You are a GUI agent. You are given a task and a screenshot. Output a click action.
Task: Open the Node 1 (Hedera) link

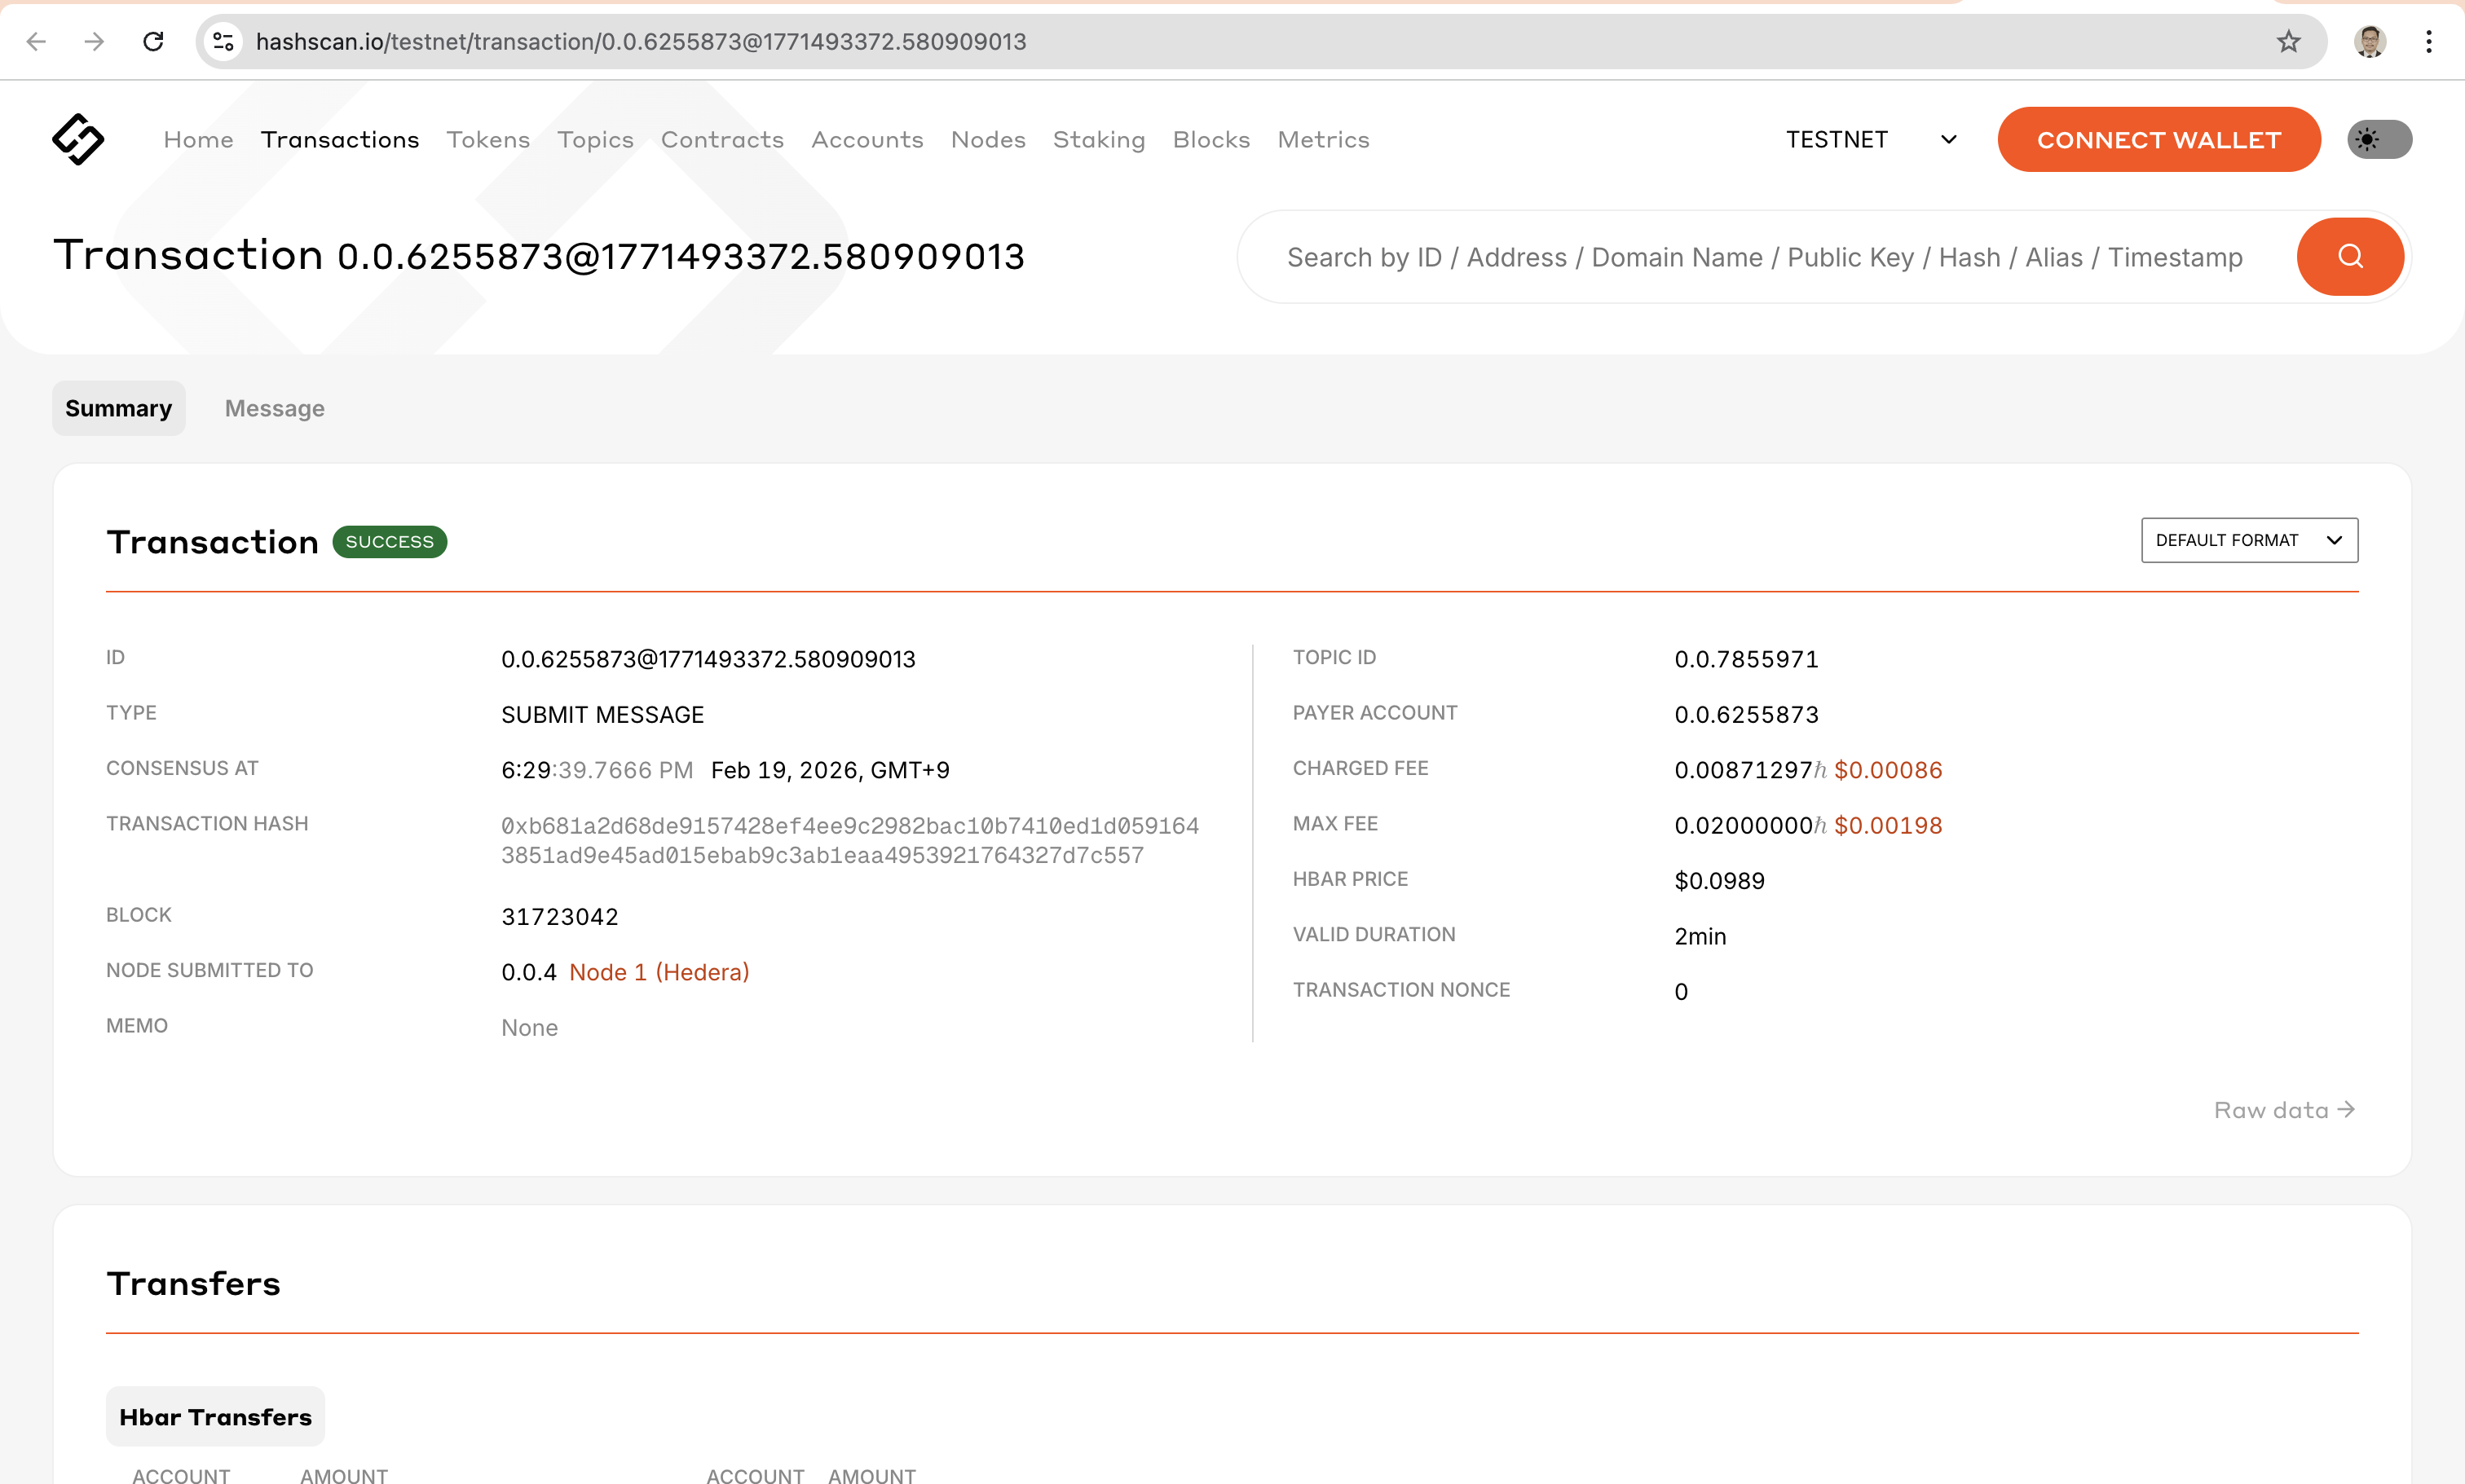coord(659,971)
